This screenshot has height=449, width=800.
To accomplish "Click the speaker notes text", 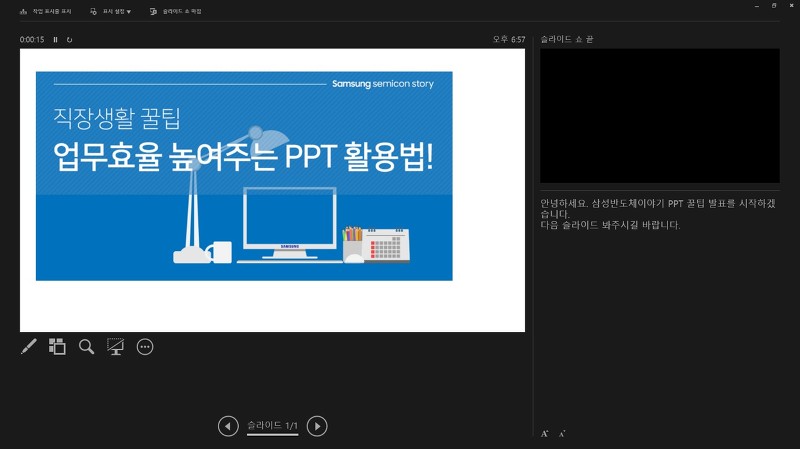I will point(658,214).
